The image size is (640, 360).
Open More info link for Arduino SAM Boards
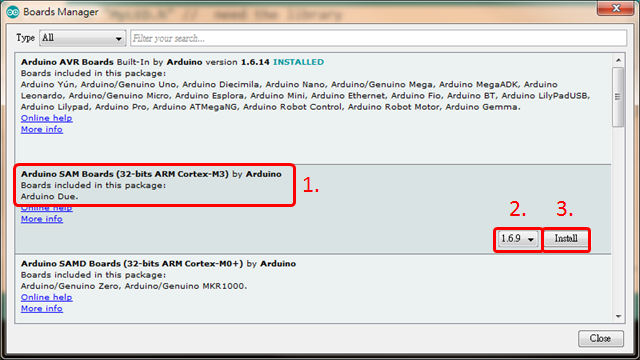point(42,219)
